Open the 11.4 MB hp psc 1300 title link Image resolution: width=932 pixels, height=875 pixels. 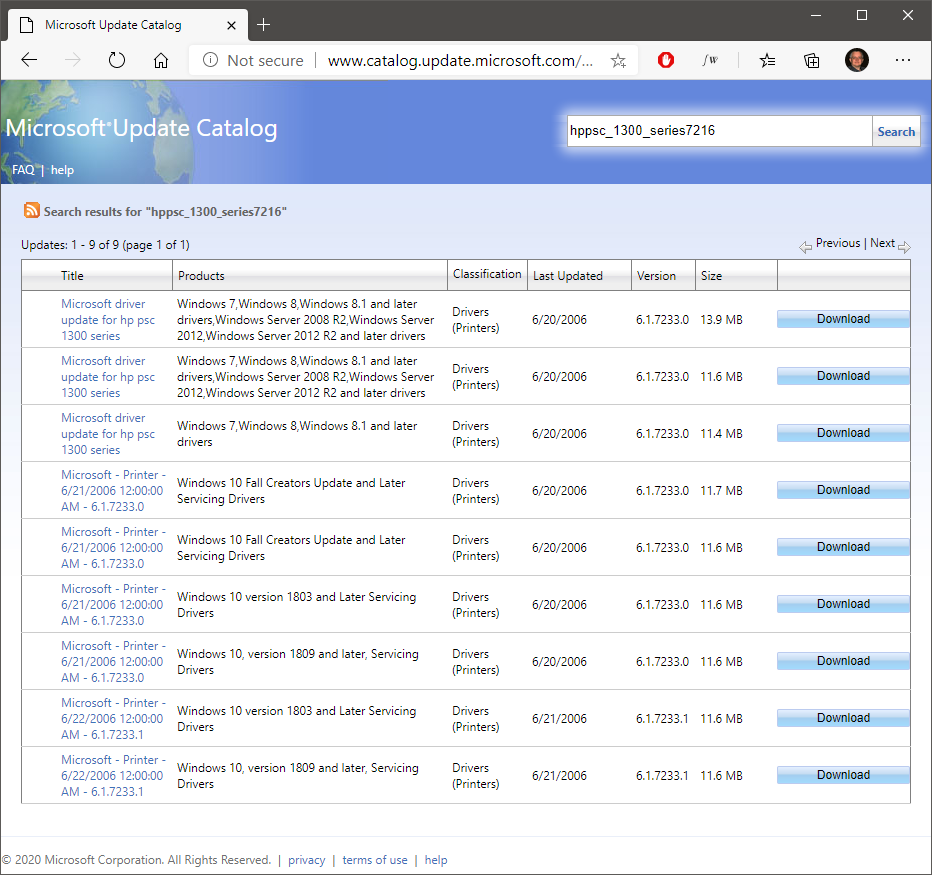[x=108, y=434]
